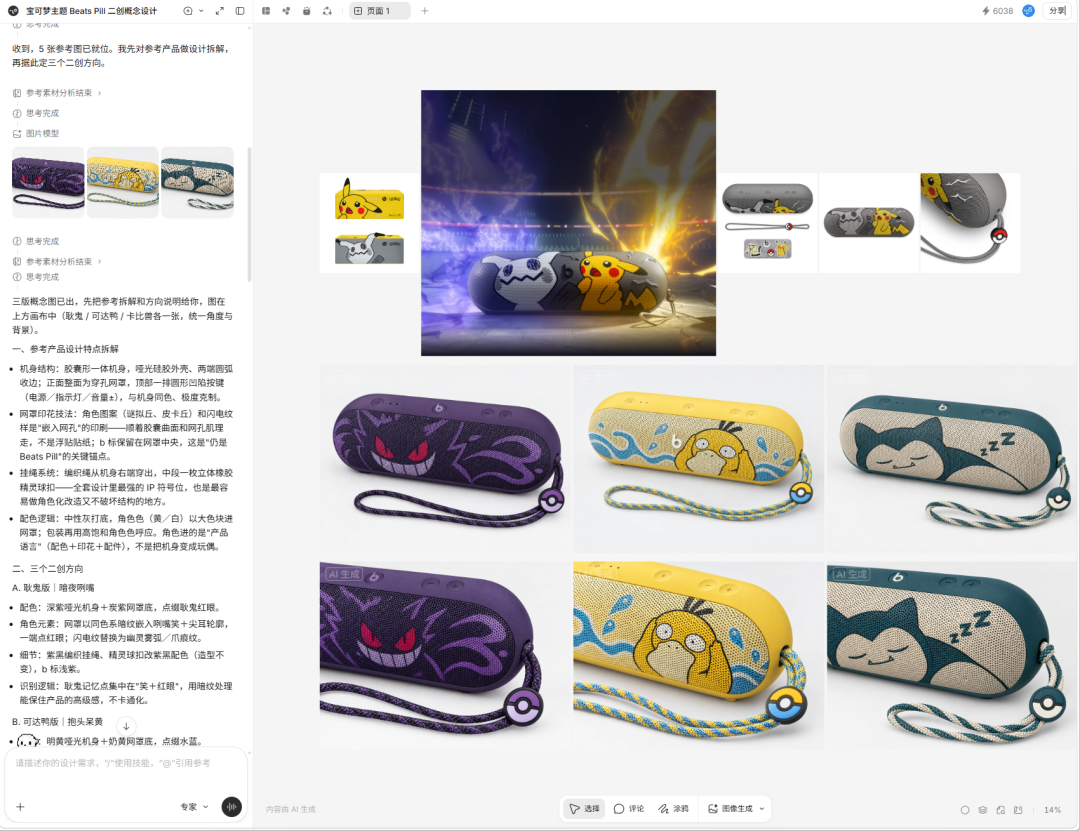
Task: Click the 分享 share button
Action: pyautogui.click(x=1057, y=11)
